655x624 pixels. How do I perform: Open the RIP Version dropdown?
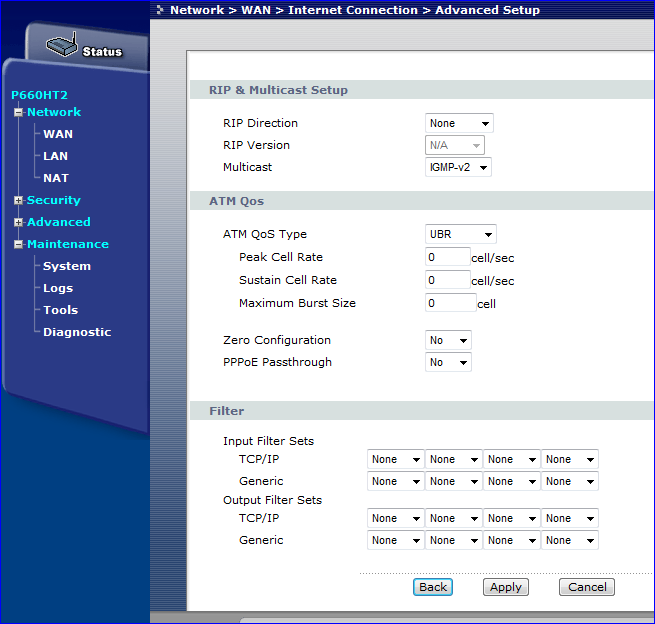pyautogui.click(x=455, y=145)
